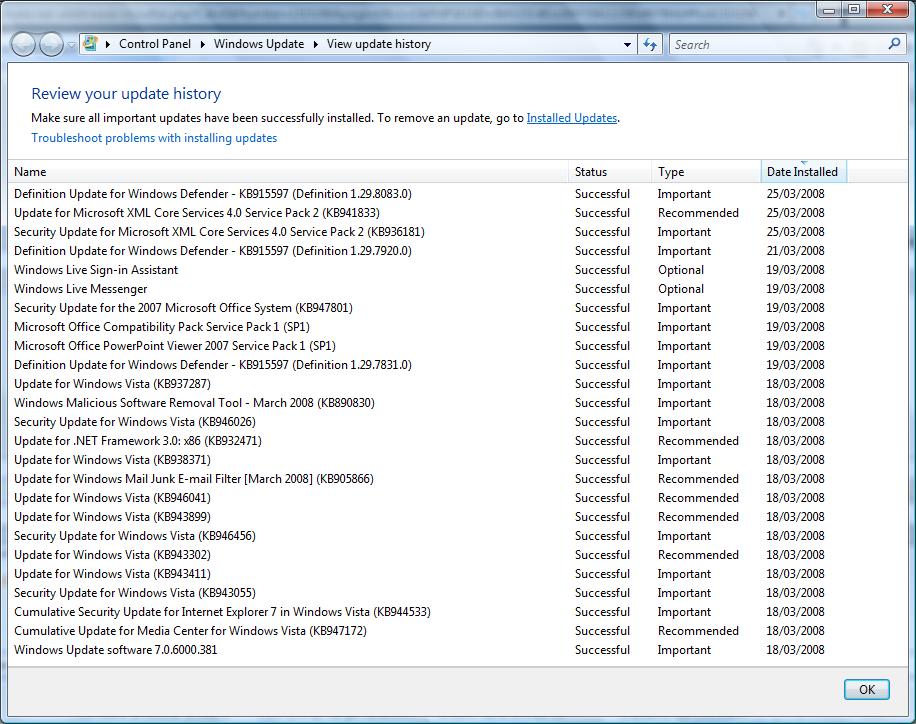The width and height of the screenshot is (916, 724).
Task: Click Recommended type of KB947172 row
Action: point(698,631)
